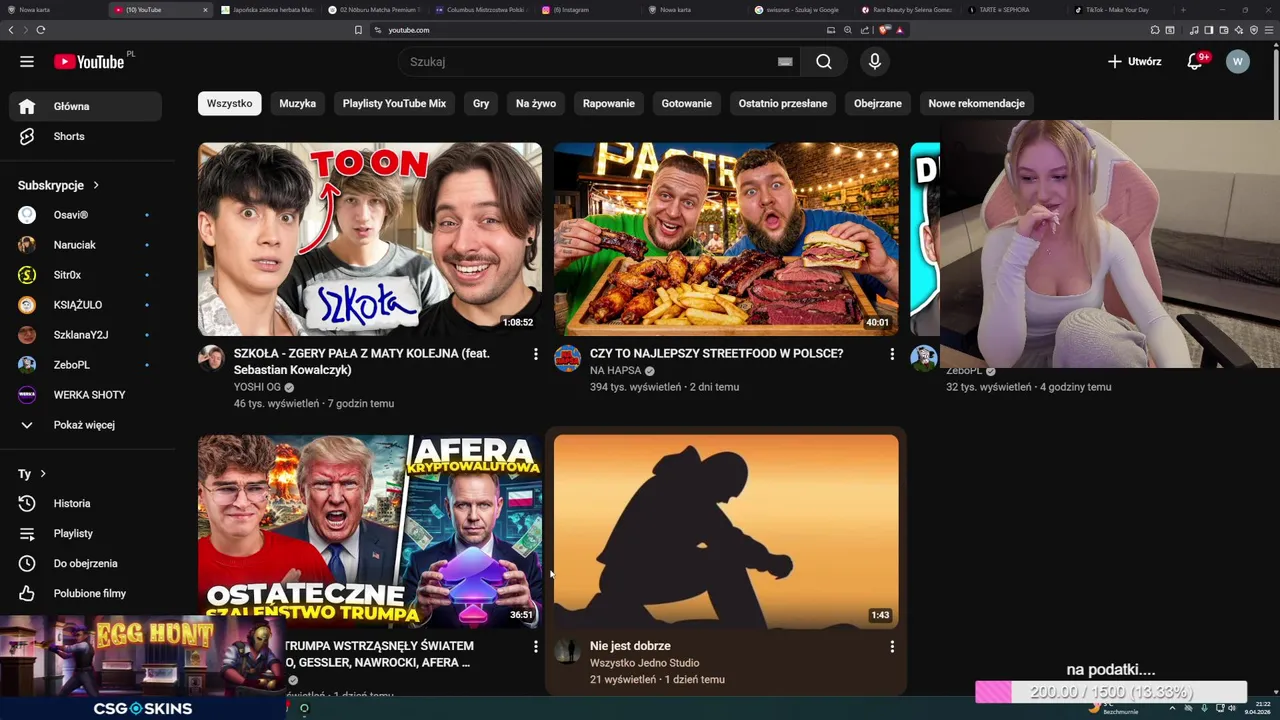
Task: Select Muzyka filter chip
Action: [x=298, y=104]
